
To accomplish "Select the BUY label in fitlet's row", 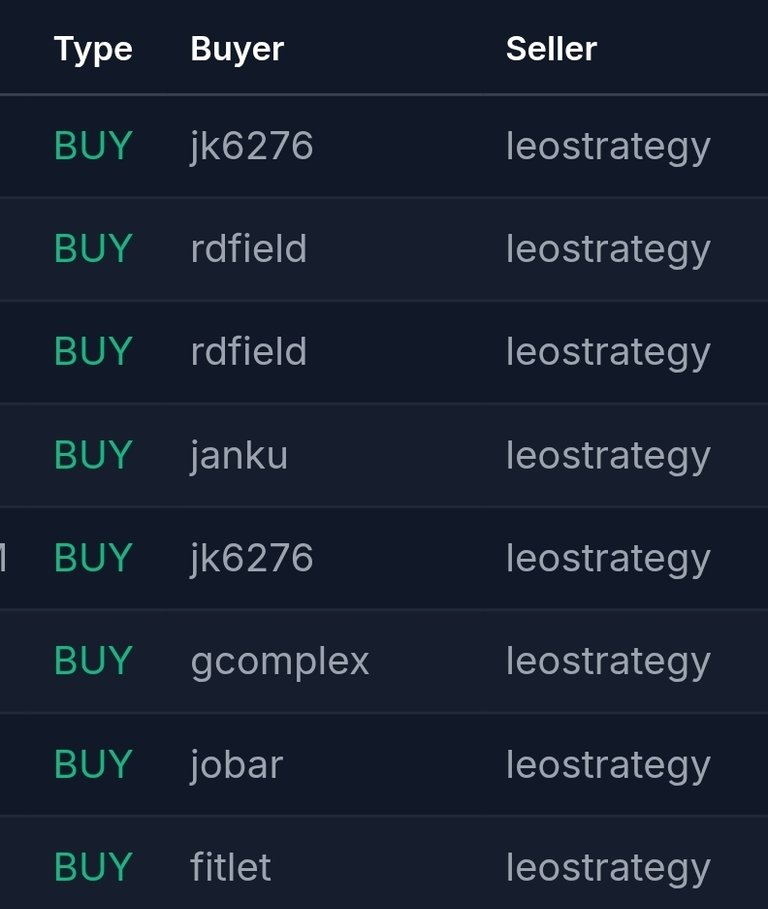I will (x=93, y=867).
